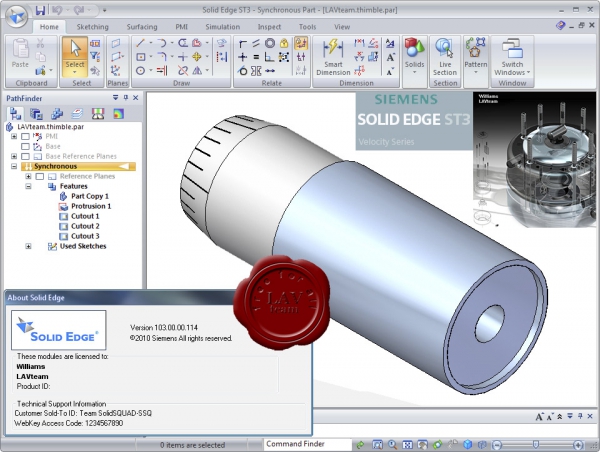
Task: Switch to the Surfacing tab
Action: click(142, 27)
